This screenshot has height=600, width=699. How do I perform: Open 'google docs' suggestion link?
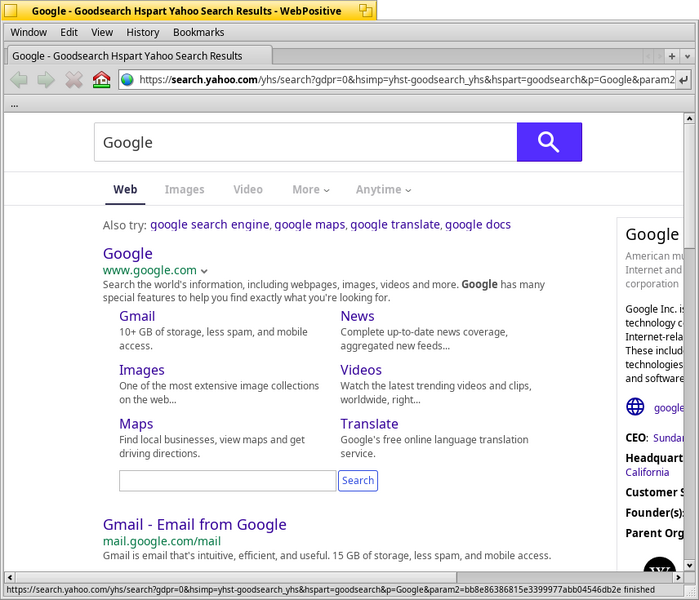point(478,225)
